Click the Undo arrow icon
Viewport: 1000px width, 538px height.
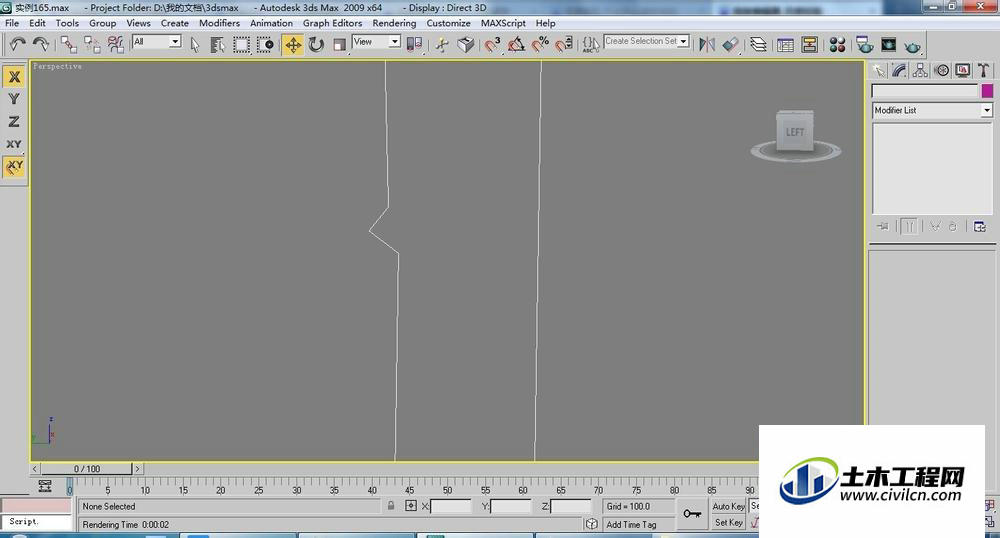tap(17, 44)
